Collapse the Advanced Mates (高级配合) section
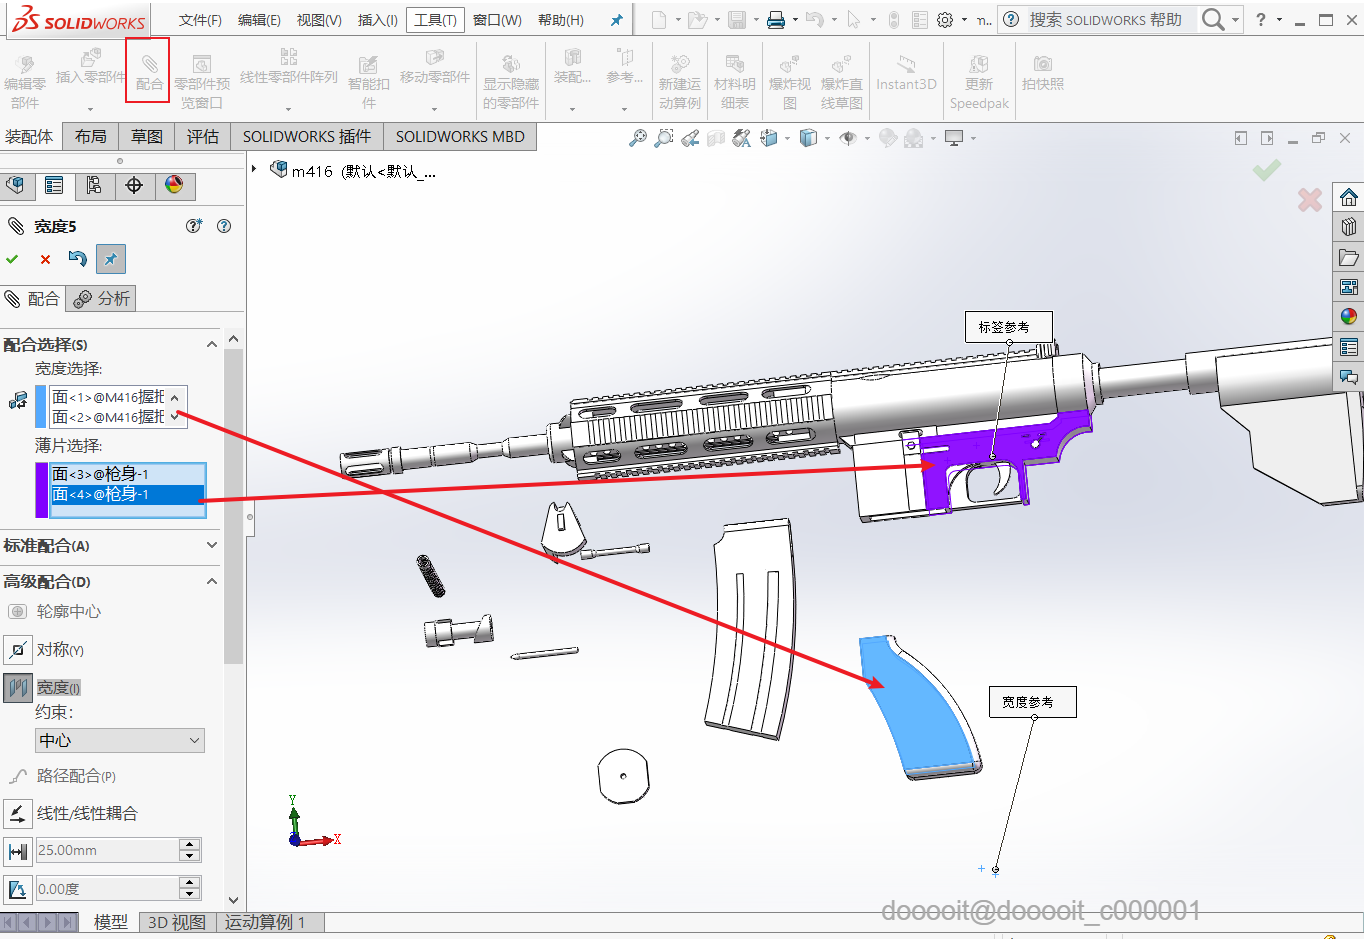Screen dimensions: 1364x939 [211, 582]
